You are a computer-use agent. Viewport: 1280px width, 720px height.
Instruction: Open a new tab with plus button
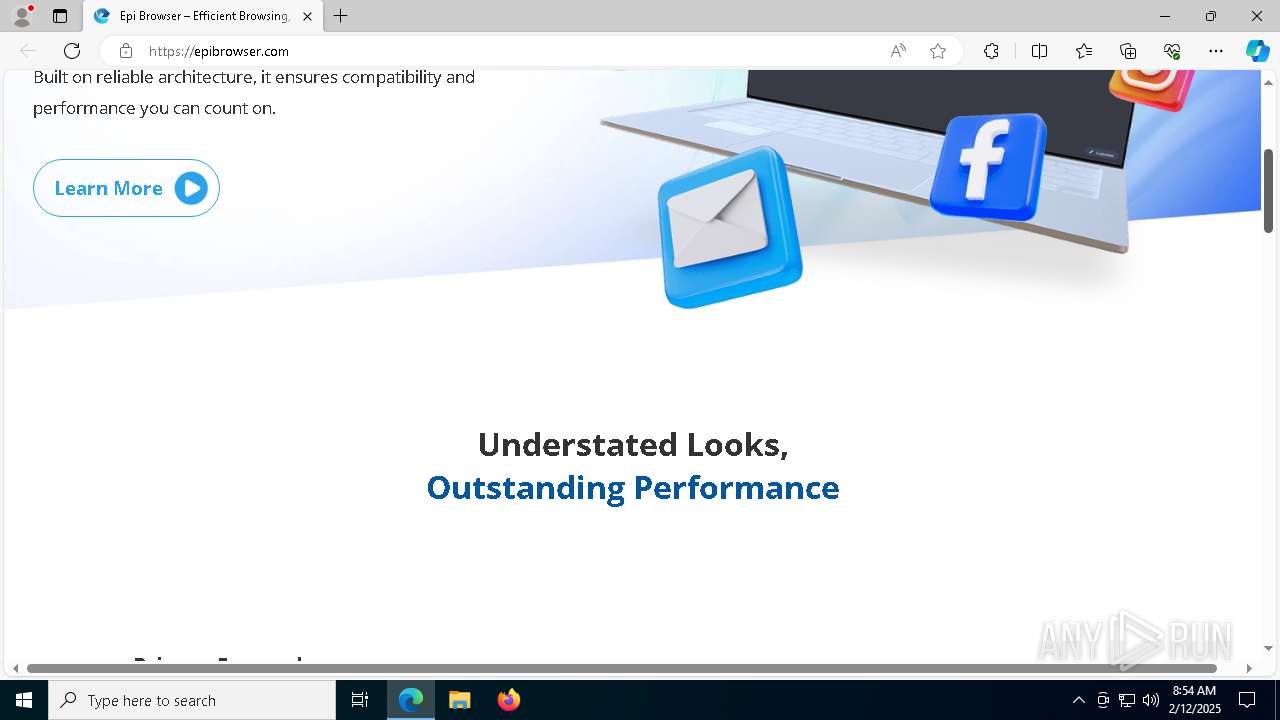341,16
